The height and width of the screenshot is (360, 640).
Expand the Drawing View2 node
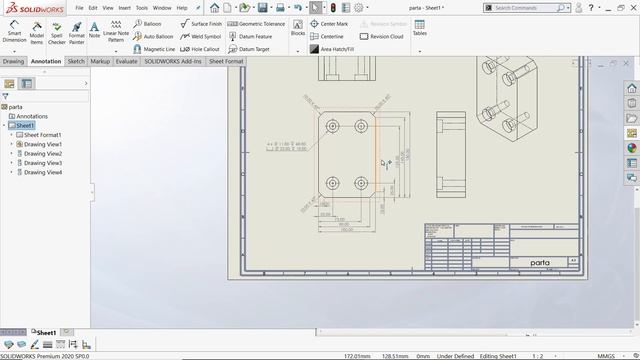pos(11,153)
